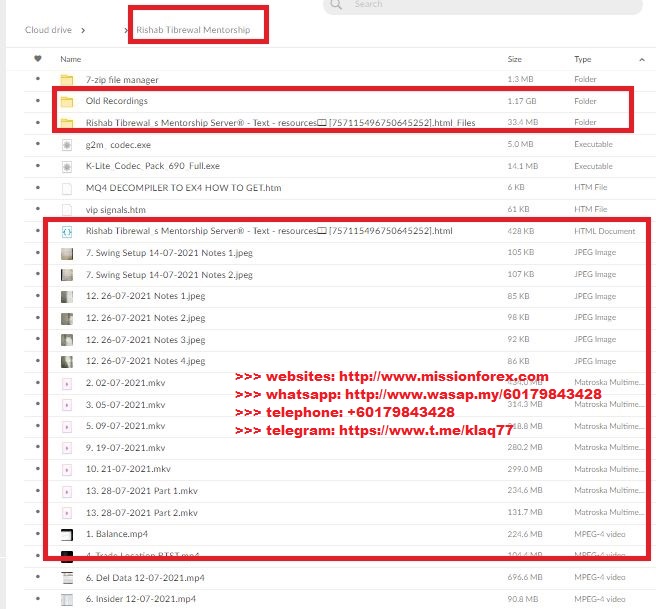Click the file name 'vip signals.htm'
The image size is (656, 609).
click(116, 210)
